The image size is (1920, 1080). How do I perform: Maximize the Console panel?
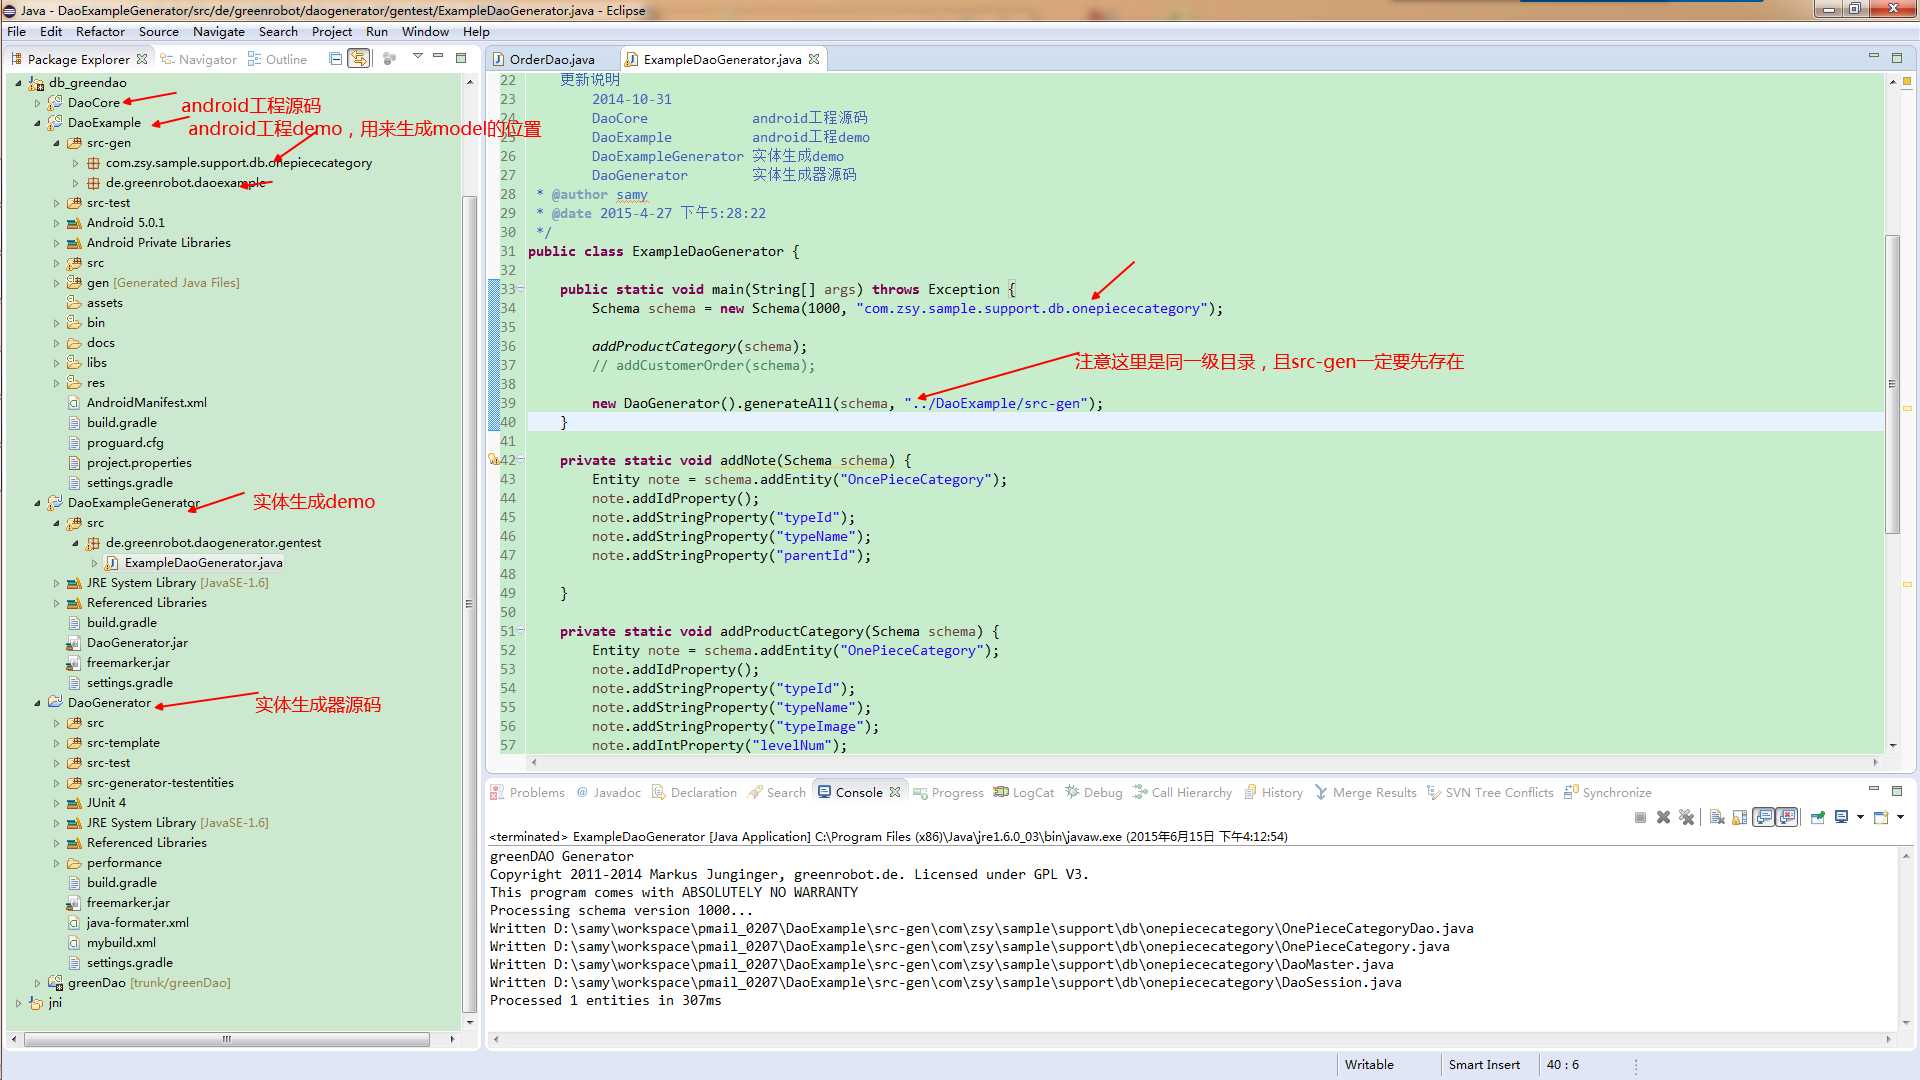(1896, 790)
